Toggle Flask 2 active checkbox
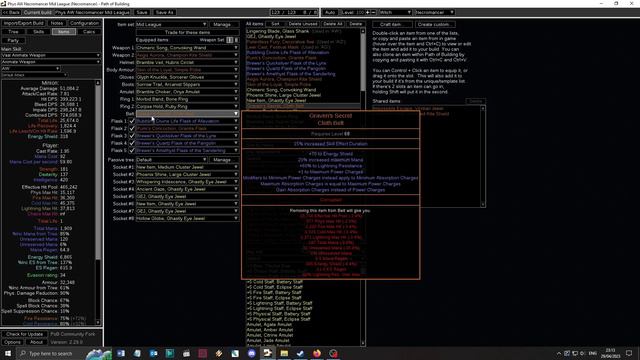 (x=132, y=129)
